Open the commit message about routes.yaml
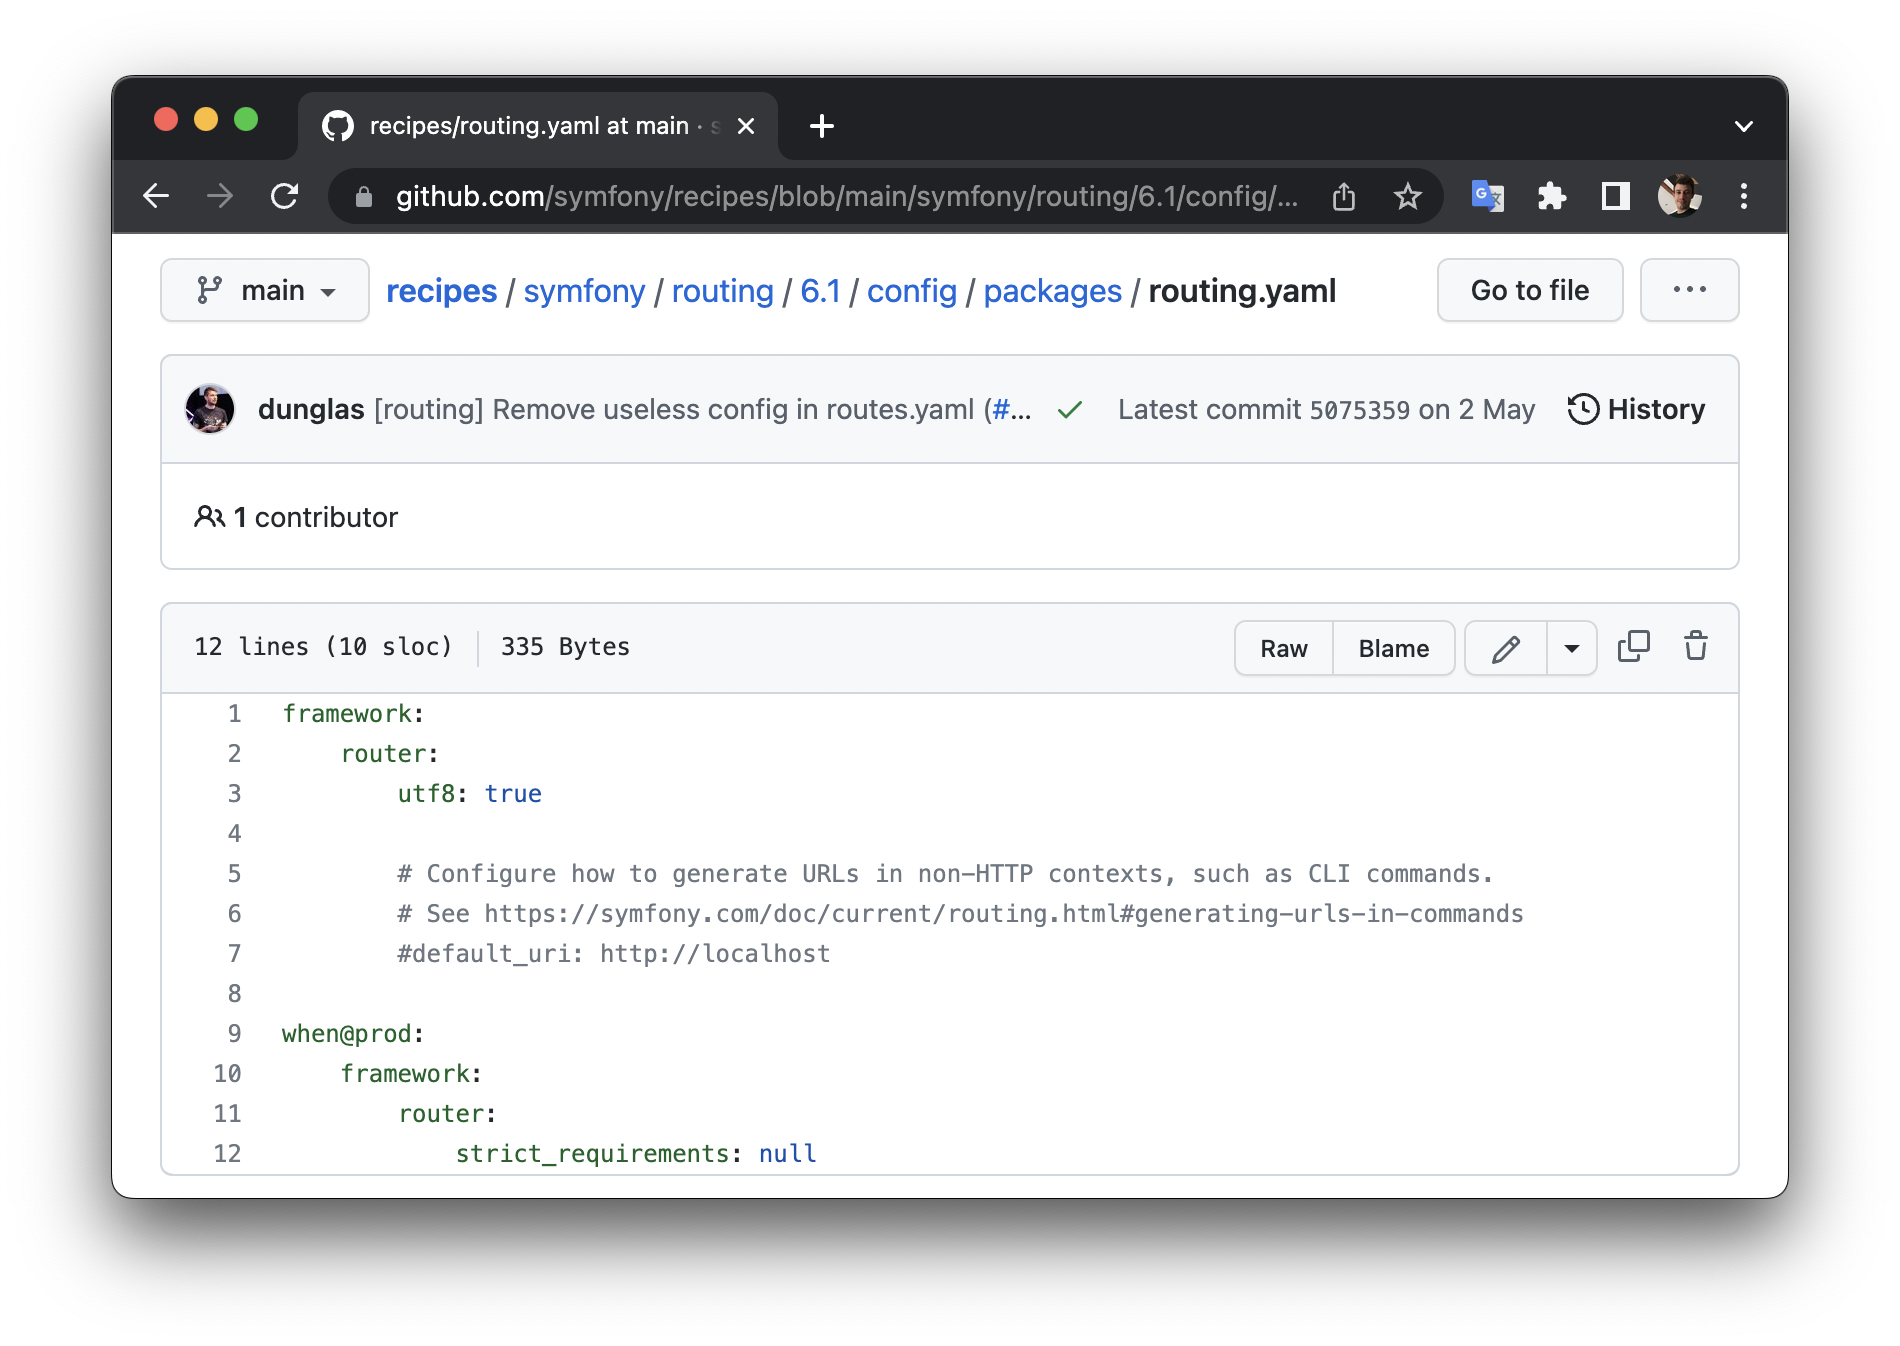Image resolution: width=1900 pixels, height=1346 pixels. (678, 409)
